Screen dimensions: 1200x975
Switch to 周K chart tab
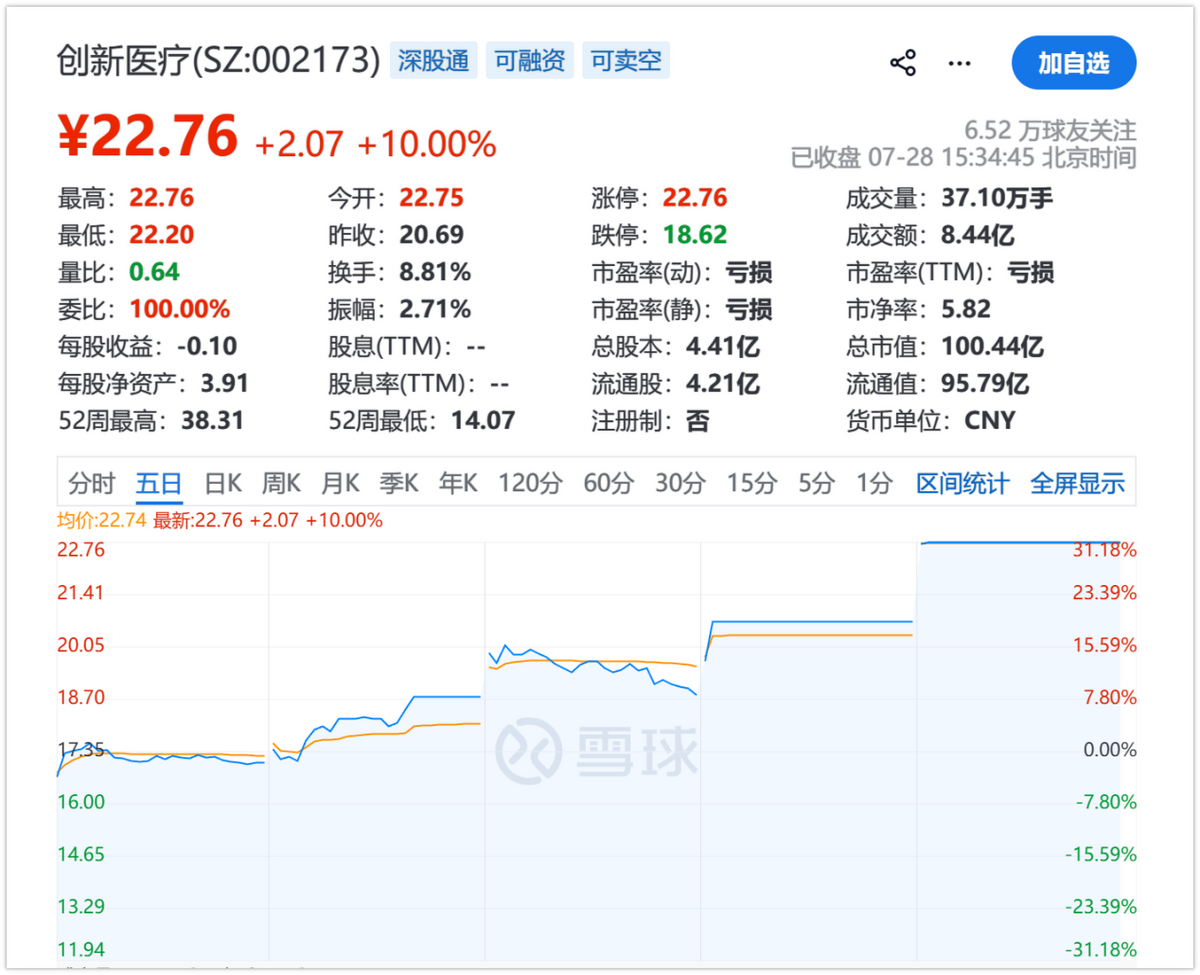pyautogui.click(x=281, y=484)
